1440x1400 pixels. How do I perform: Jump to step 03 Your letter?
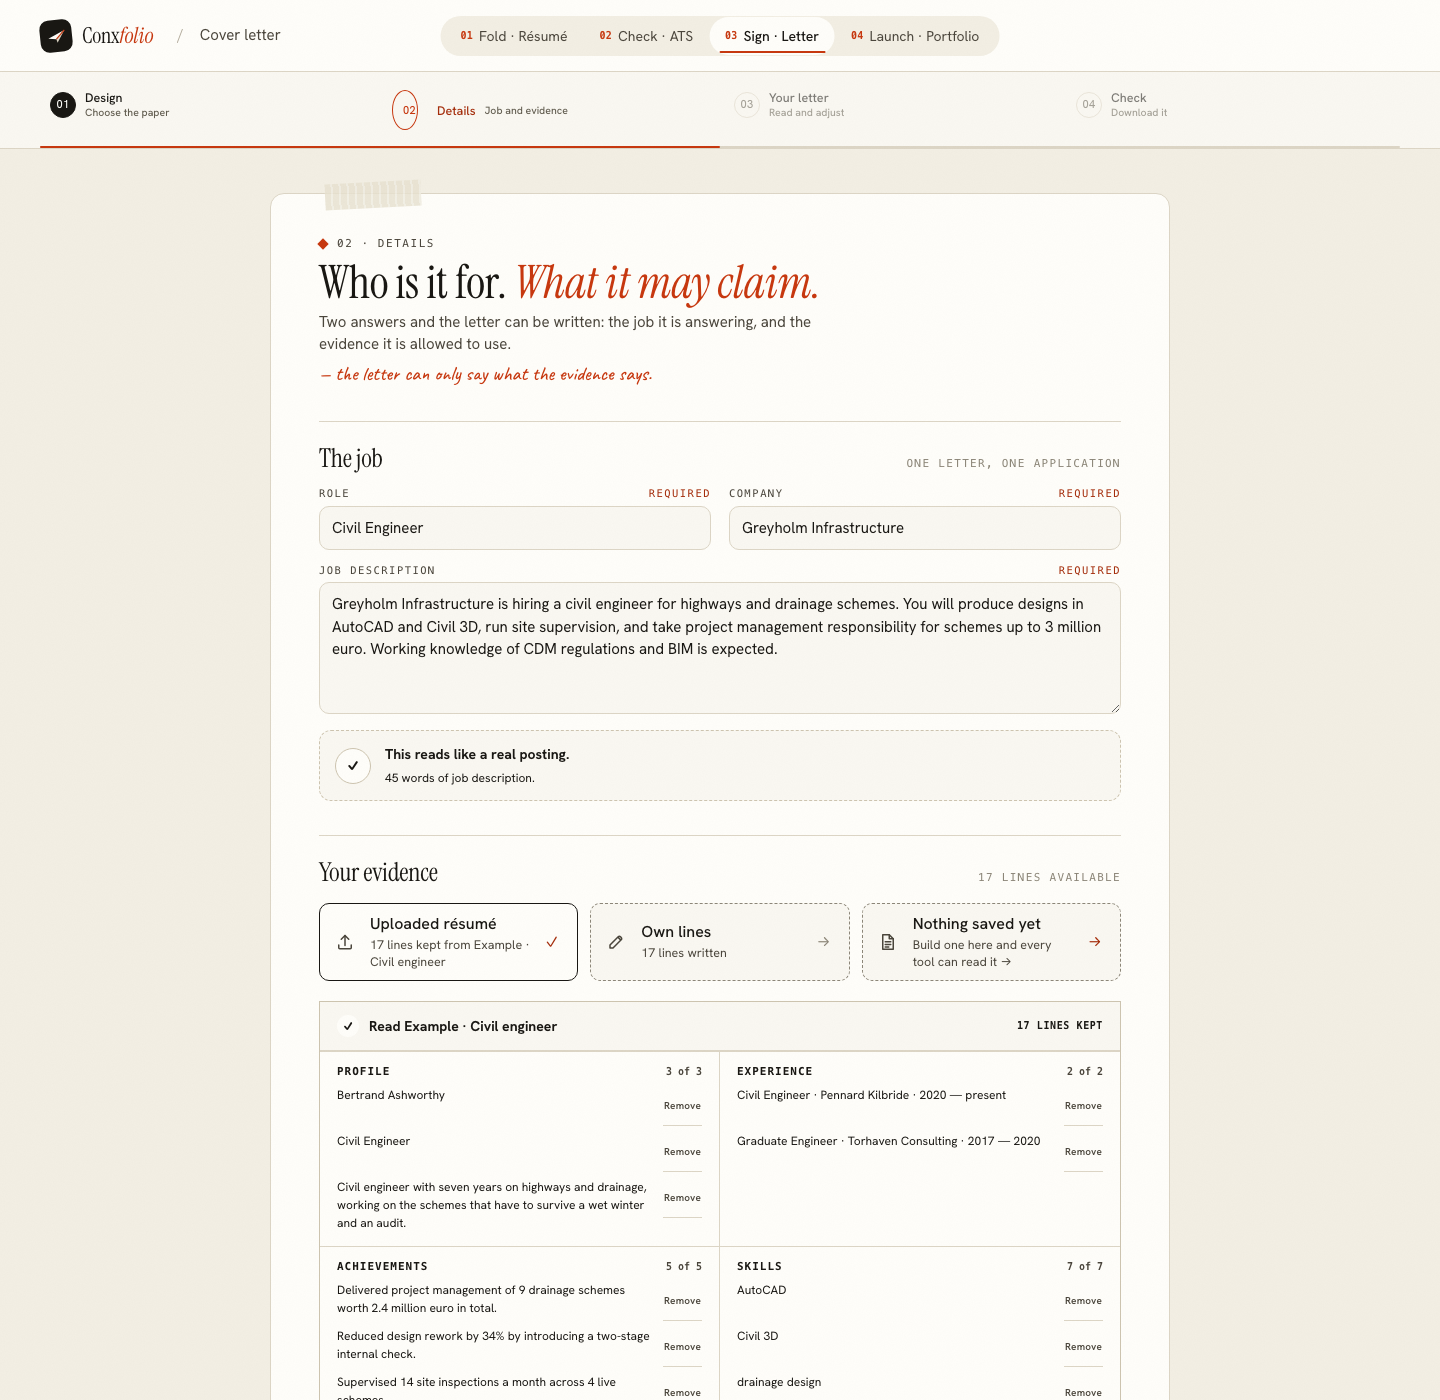coord(790,105)
